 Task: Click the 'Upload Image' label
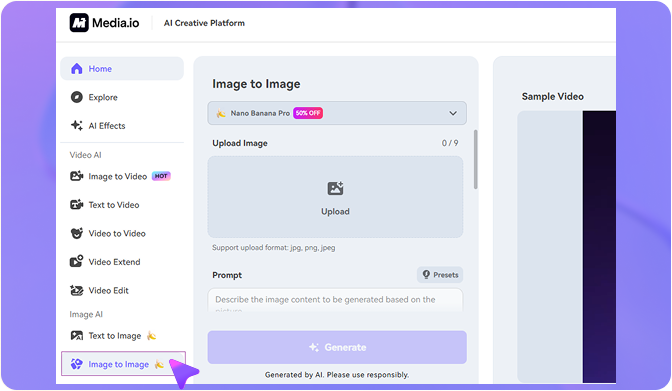click(x=240, y=143)
